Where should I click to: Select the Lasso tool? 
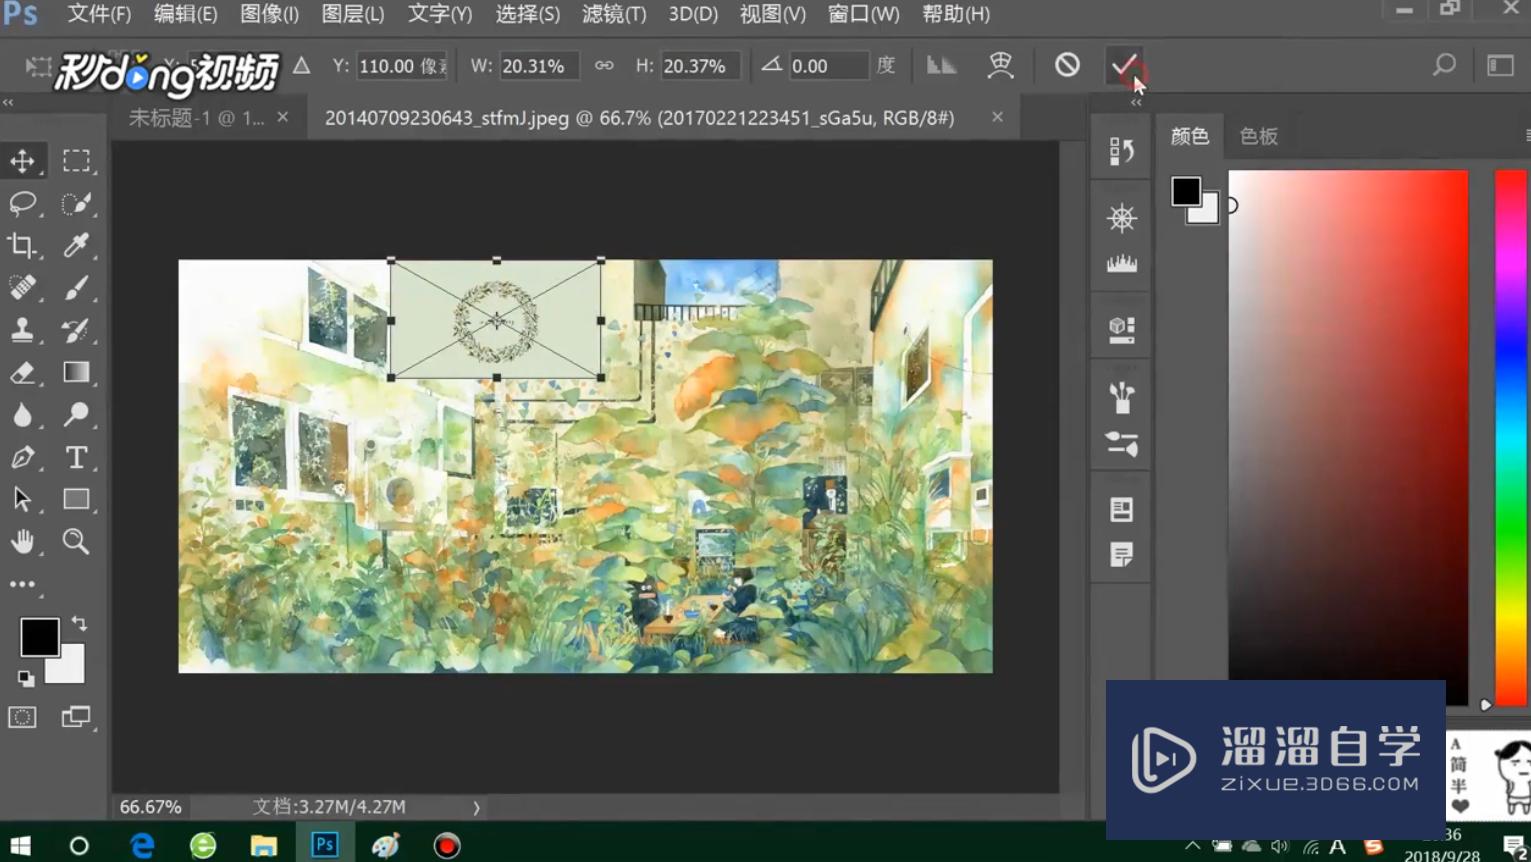point(22,203)
